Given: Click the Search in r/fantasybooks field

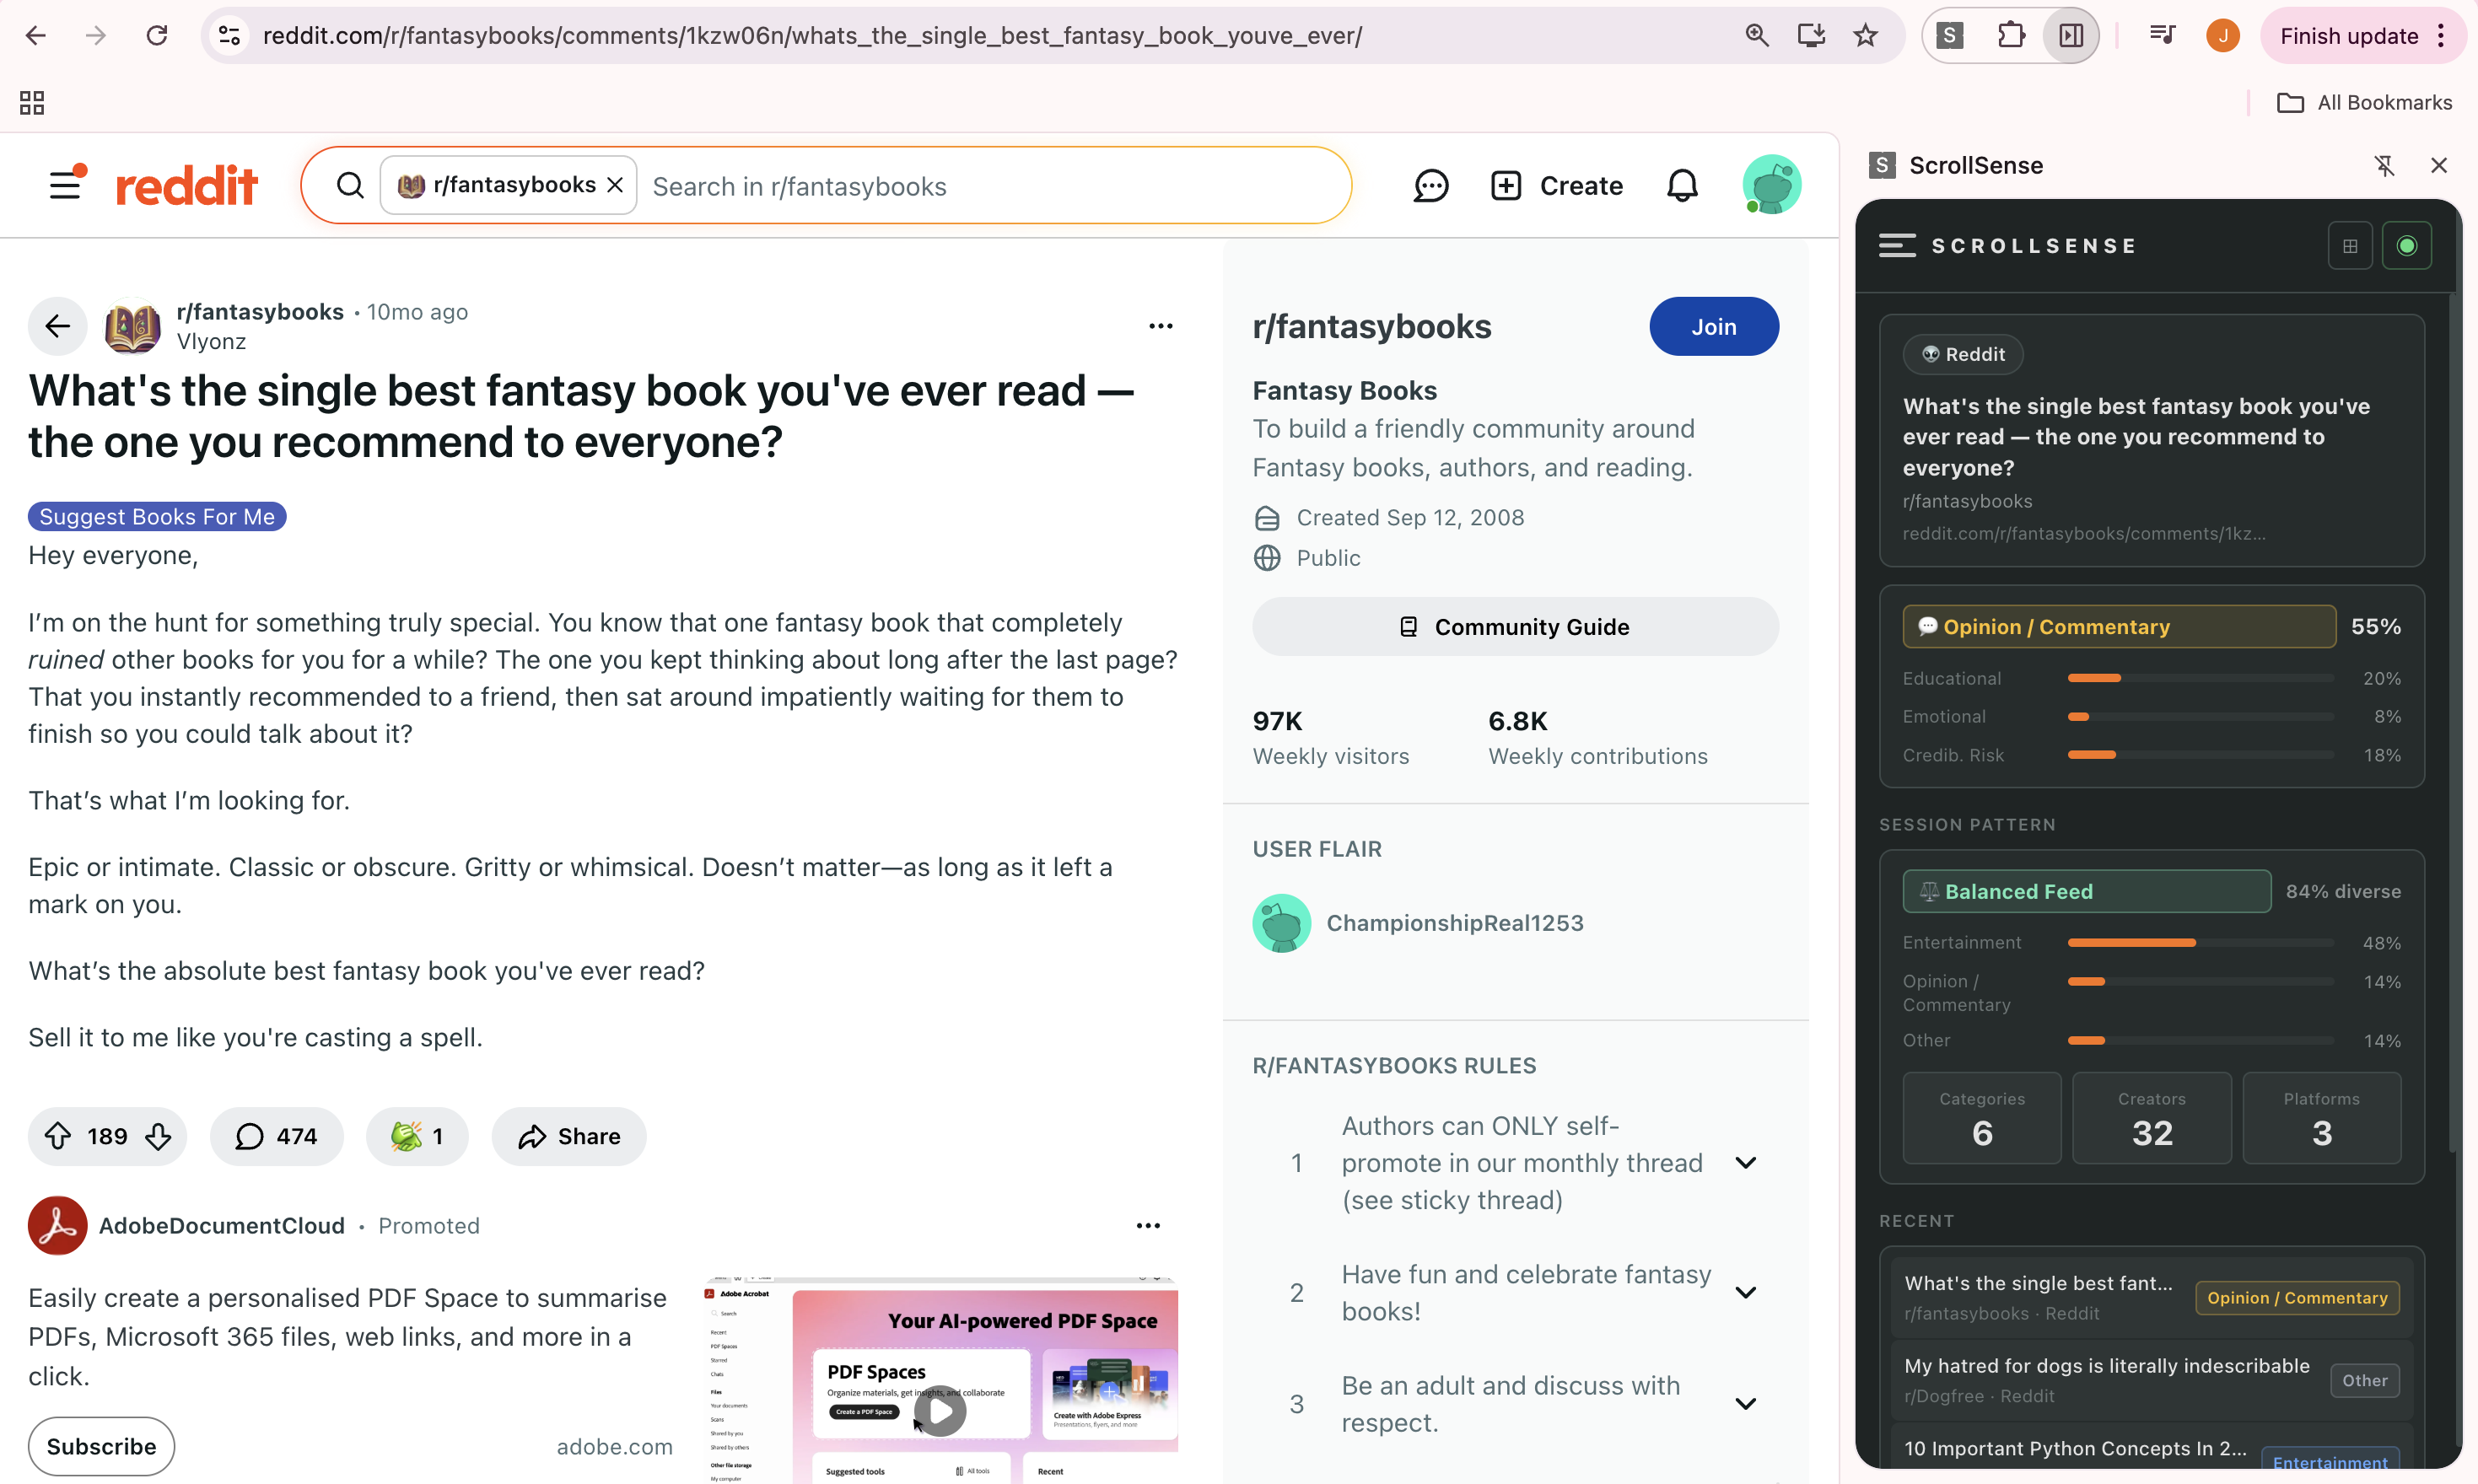Looking at the screenshot, I should click(990, 186).
